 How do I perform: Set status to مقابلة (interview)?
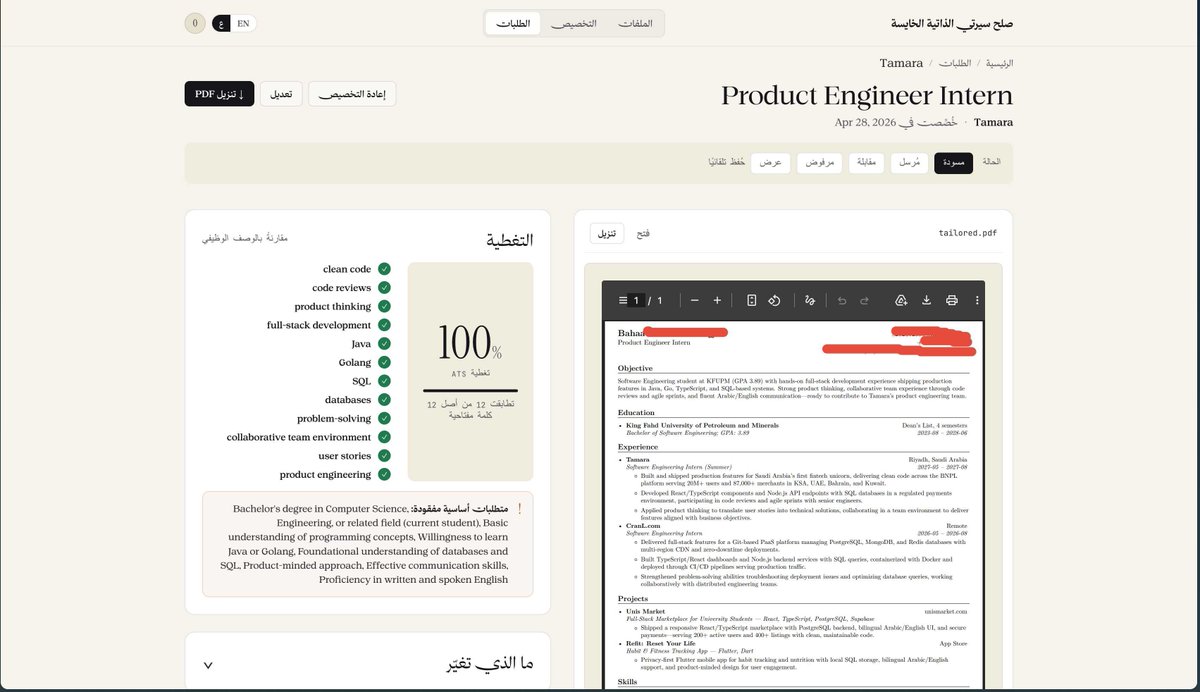(867, 163)
